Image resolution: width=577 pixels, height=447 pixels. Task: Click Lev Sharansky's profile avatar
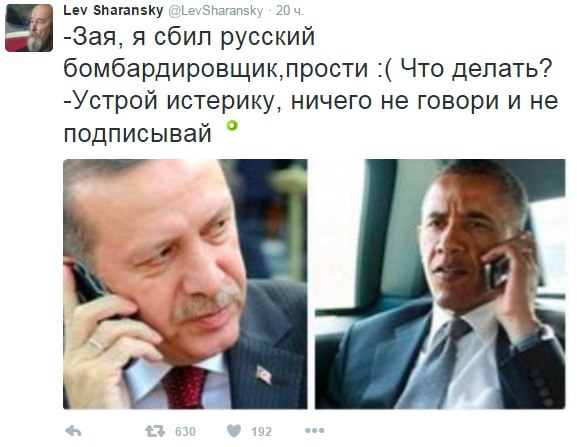click(29, 28)
